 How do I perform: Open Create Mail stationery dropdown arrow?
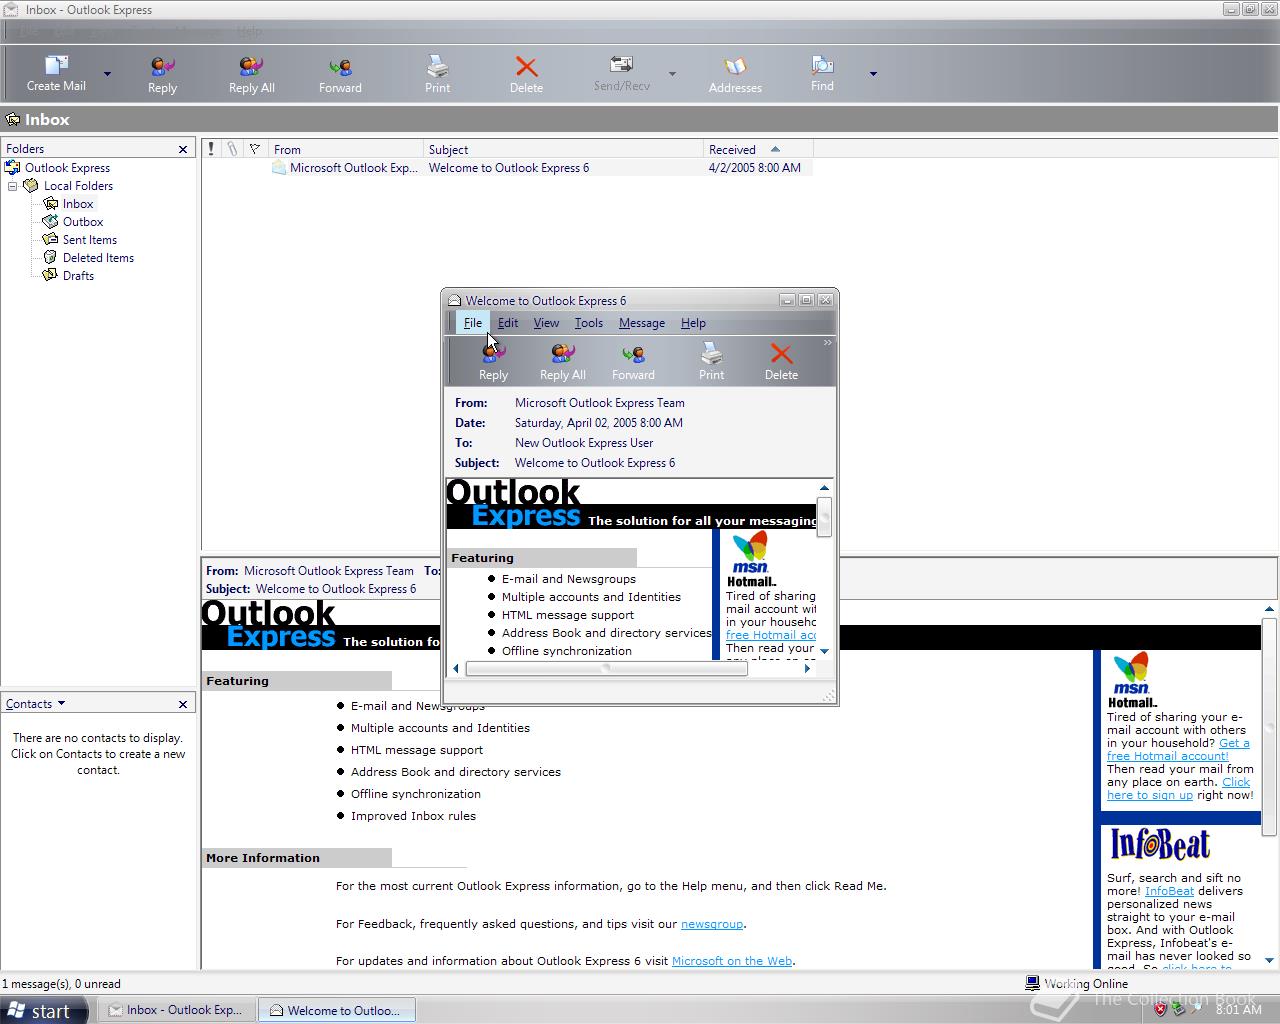pyautogui.click(x=107, y=74)
